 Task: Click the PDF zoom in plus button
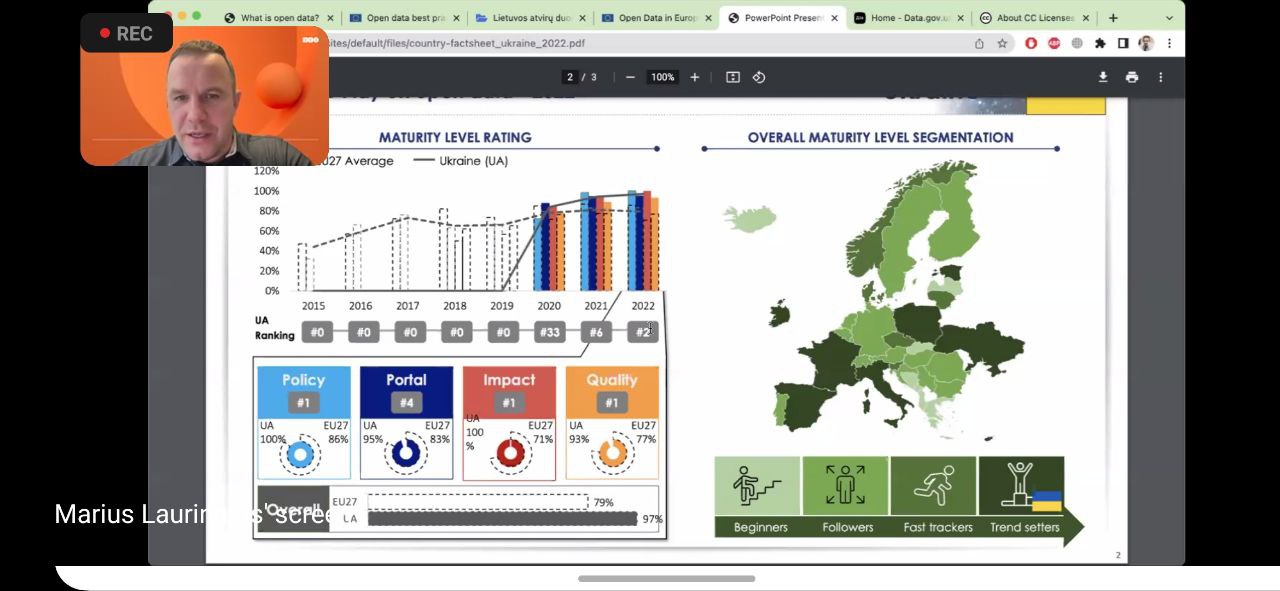point(695,77)
